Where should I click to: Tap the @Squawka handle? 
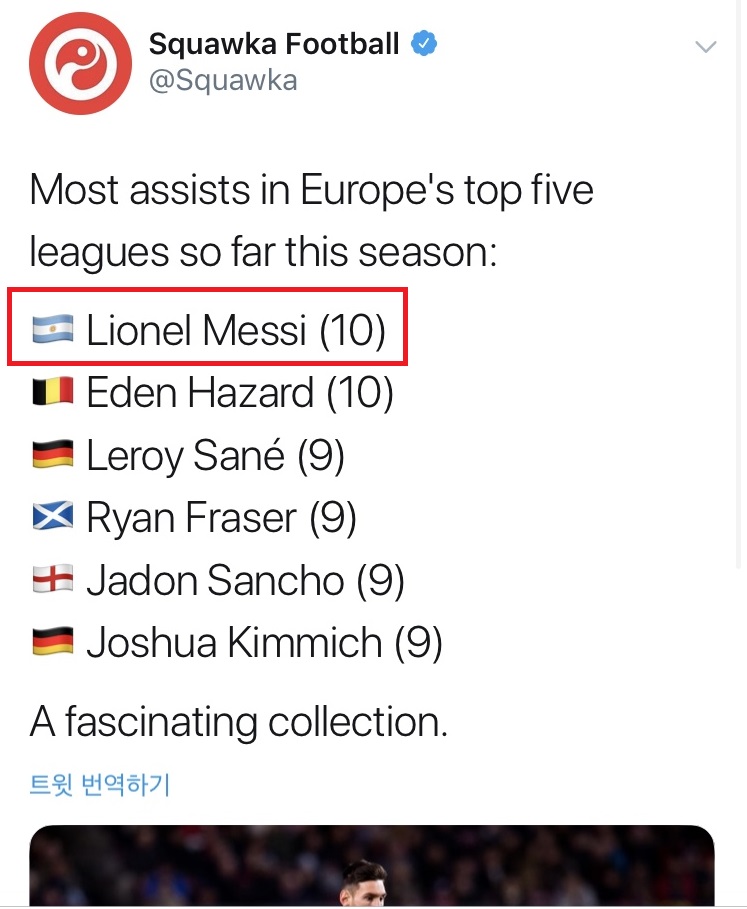point(222,81)
